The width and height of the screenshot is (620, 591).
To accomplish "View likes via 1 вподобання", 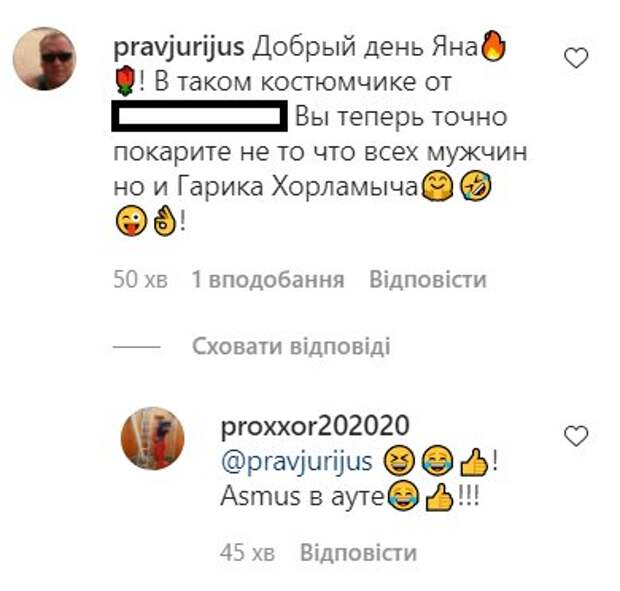I will click(268, 279).
